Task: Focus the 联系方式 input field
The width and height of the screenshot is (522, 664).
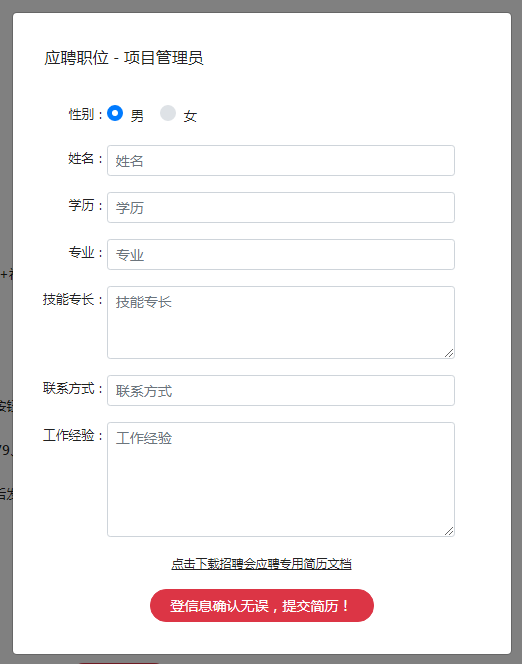Action: [281, 390]
